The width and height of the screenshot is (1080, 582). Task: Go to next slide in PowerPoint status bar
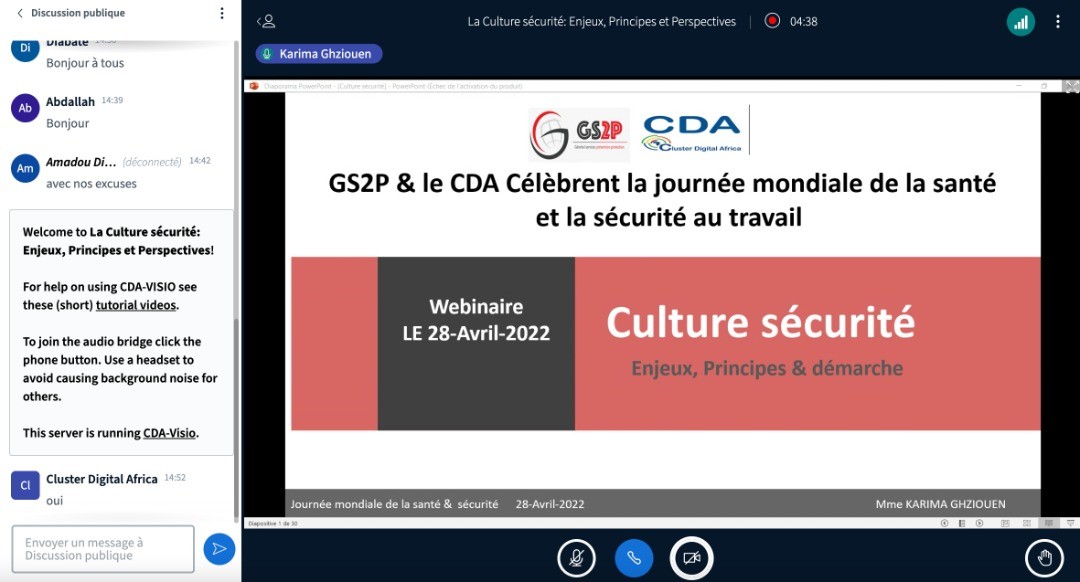click(979, 523)
